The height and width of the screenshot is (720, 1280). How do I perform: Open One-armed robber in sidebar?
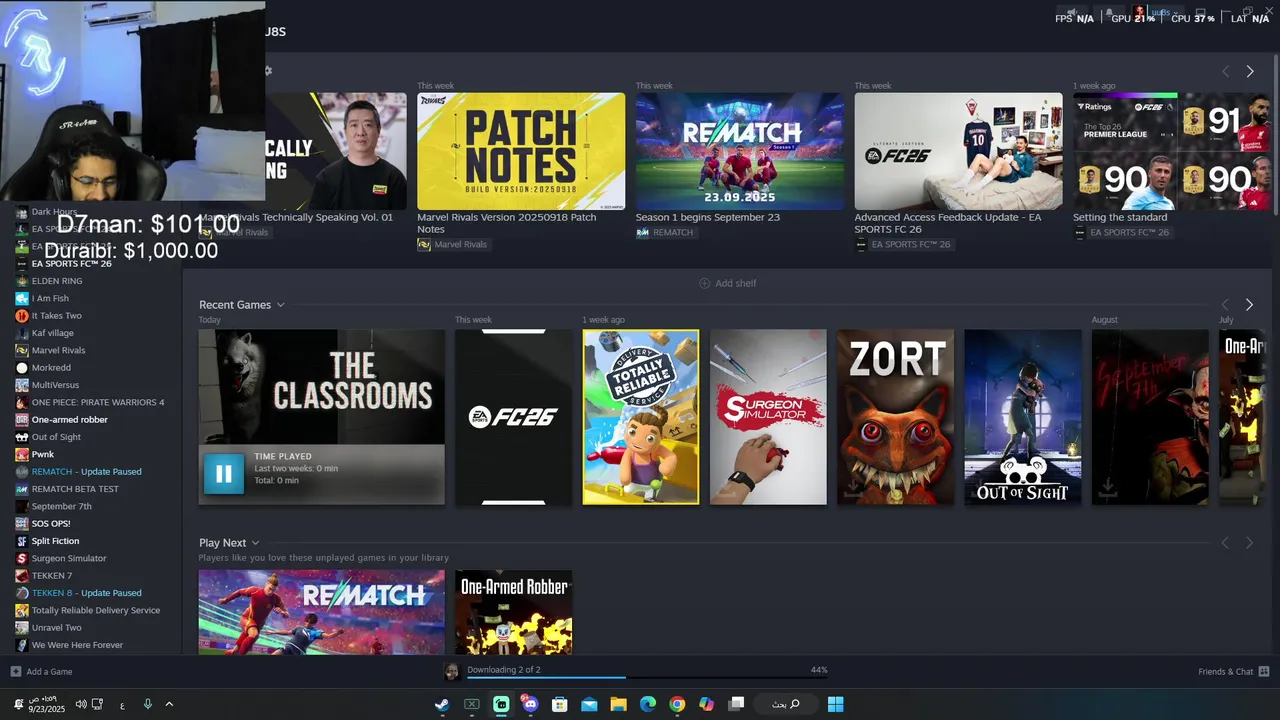69,420
